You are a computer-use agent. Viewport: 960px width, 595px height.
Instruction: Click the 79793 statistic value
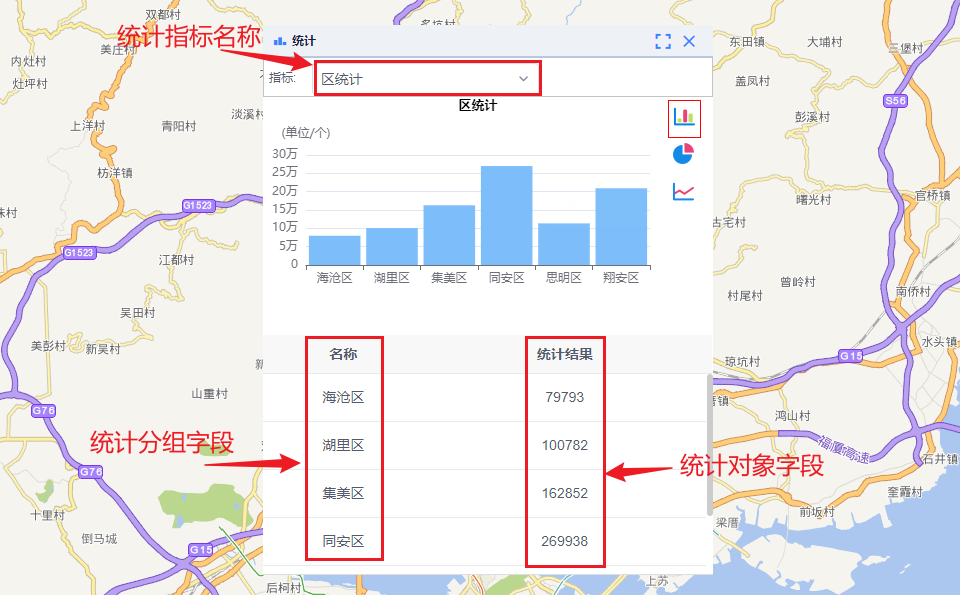coord(565,397)
